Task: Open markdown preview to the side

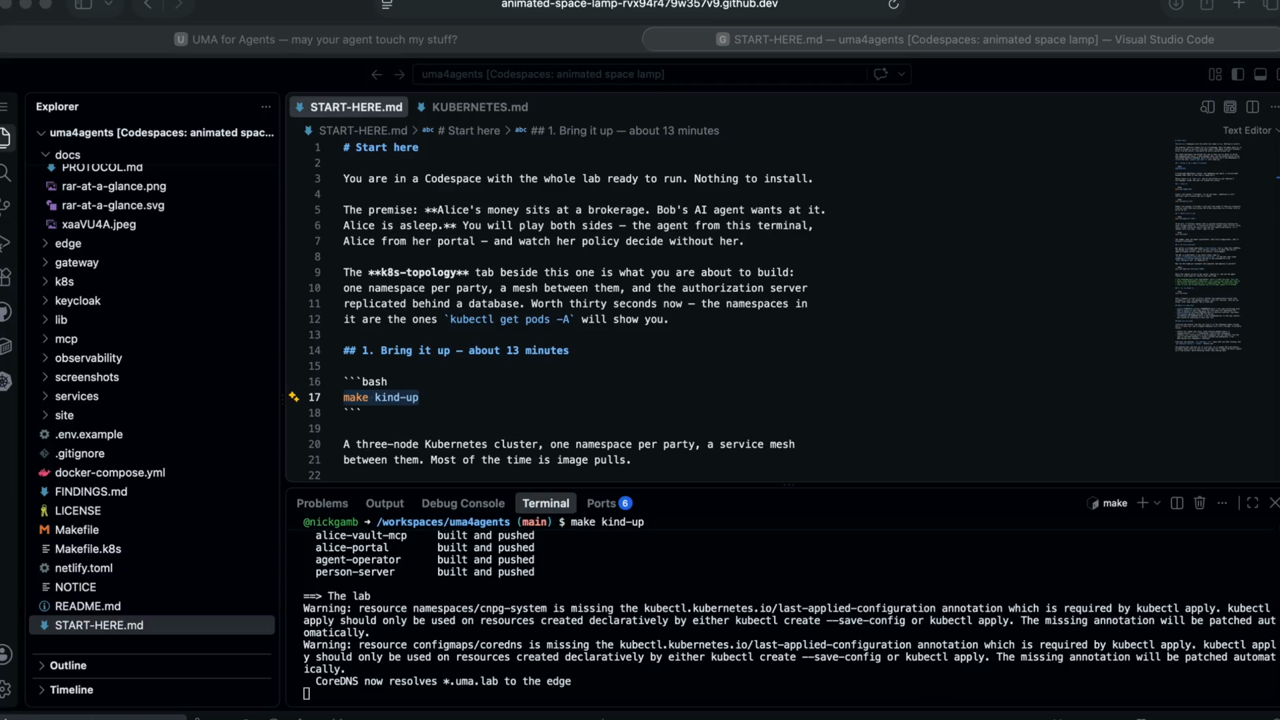Action: pyautogui.click(x=1208, y=107)
